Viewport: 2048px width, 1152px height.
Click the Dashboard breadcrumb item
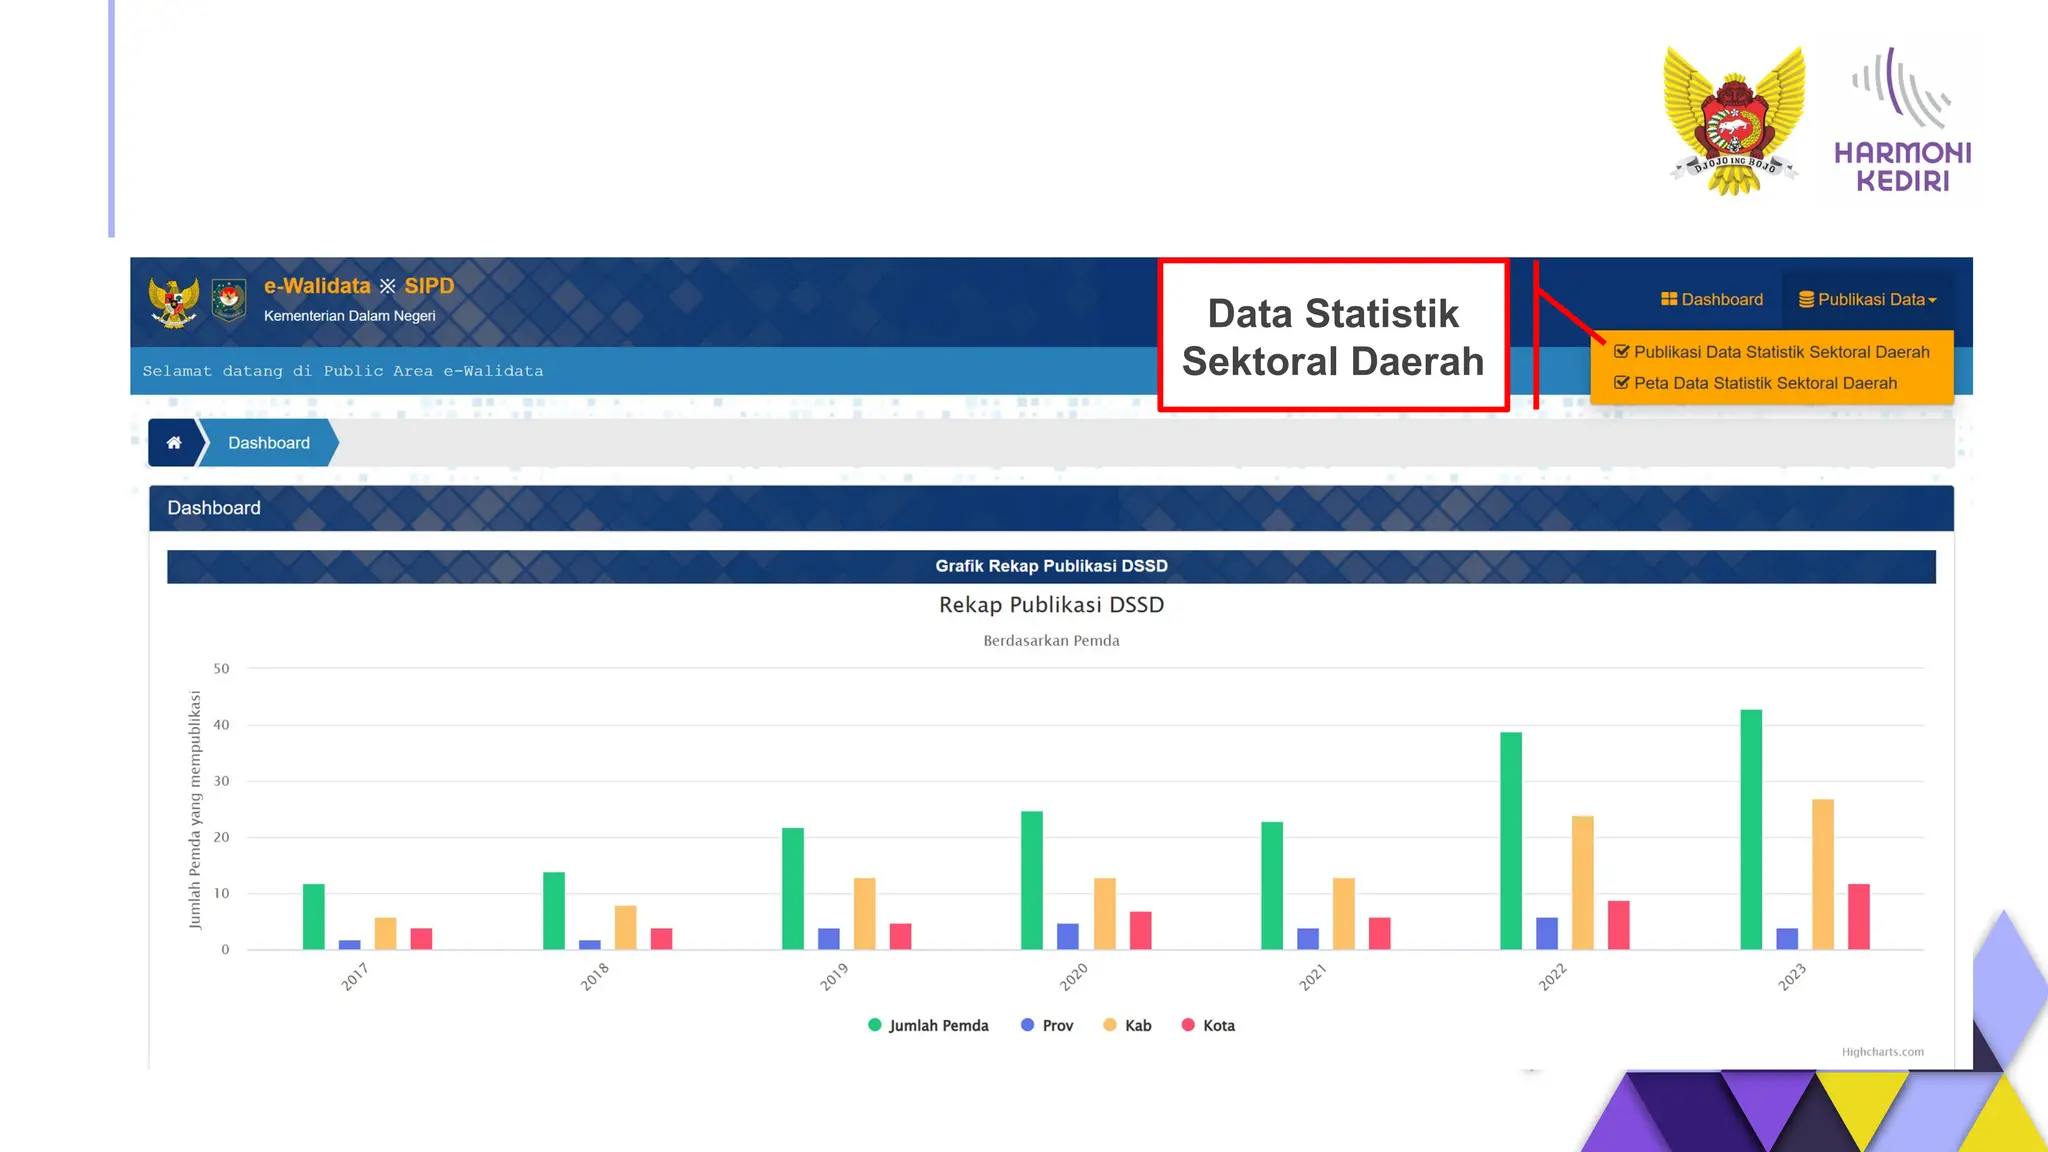(x=268, y=443)
